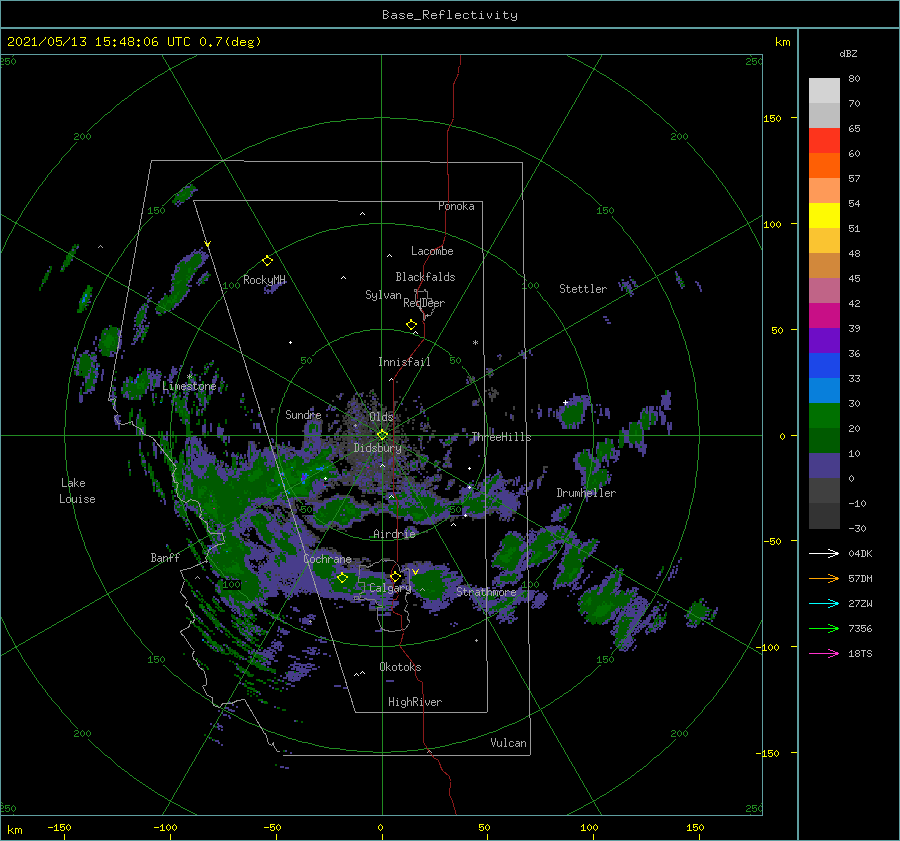Image resolution: width=900 pixels, height=841 pixels.
Task: Click the Vulcan city label
Action: (509, 743)
